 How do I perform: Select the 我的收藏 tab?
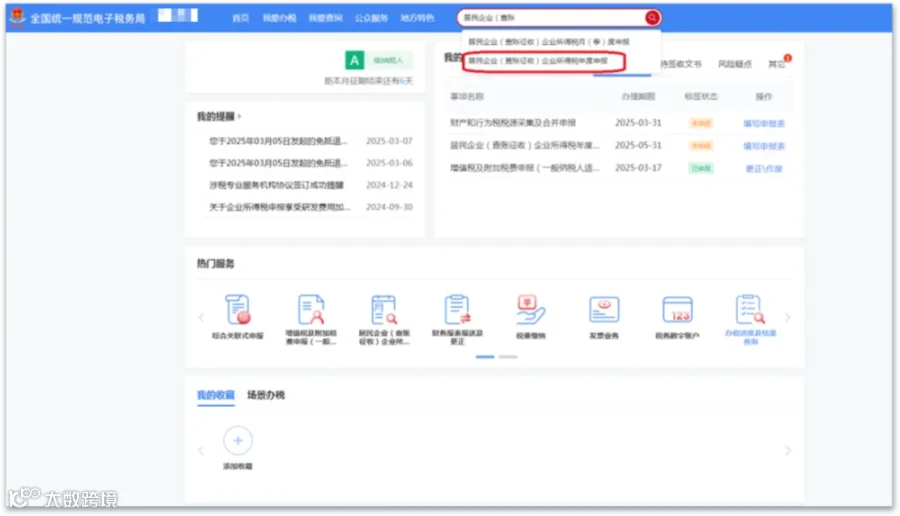[216, 395]
